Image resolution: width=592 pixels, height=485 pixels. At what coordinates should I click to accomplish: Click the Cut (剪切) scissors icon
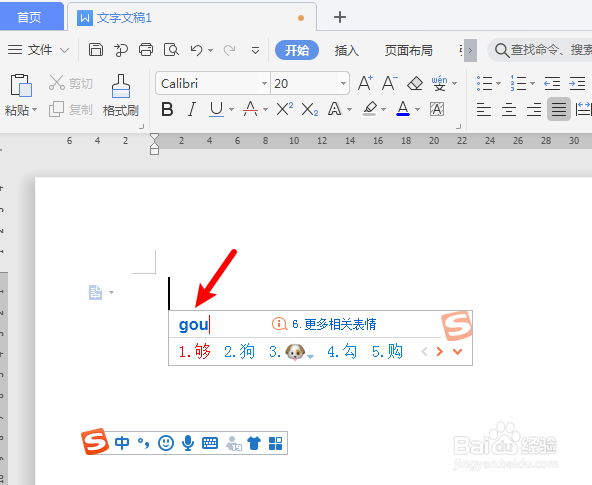point(57,83)
